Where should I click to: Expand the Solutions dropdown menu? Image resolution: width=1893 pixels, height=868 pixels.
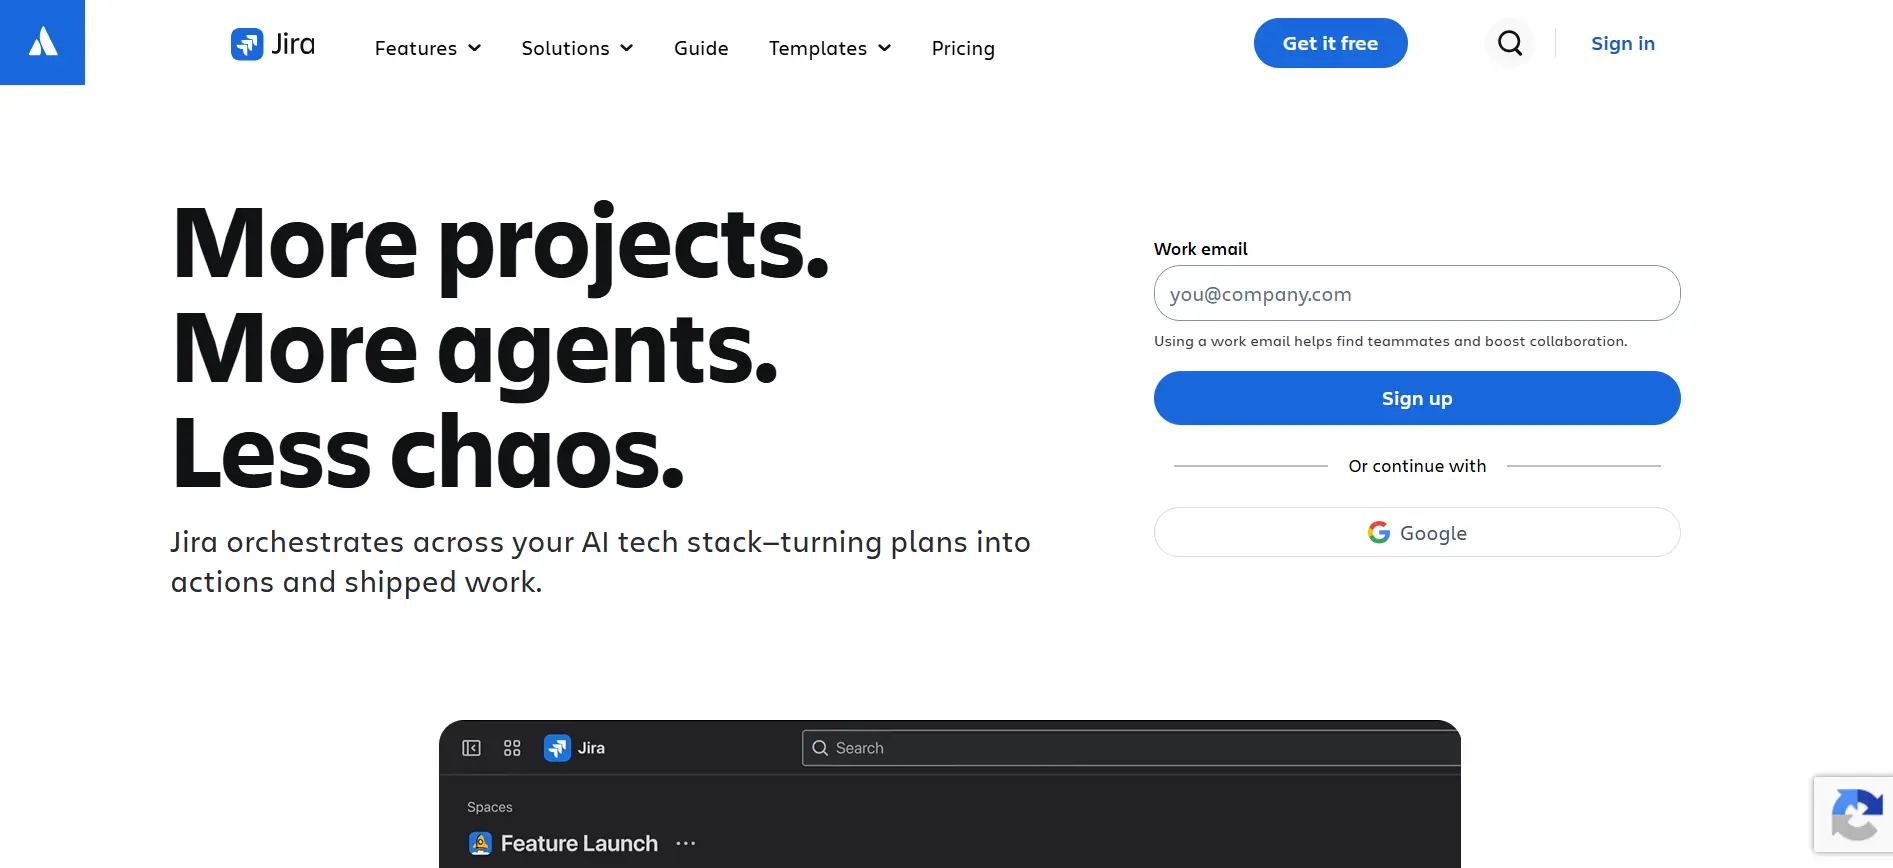pyautogui.click(x=577, y=48)
